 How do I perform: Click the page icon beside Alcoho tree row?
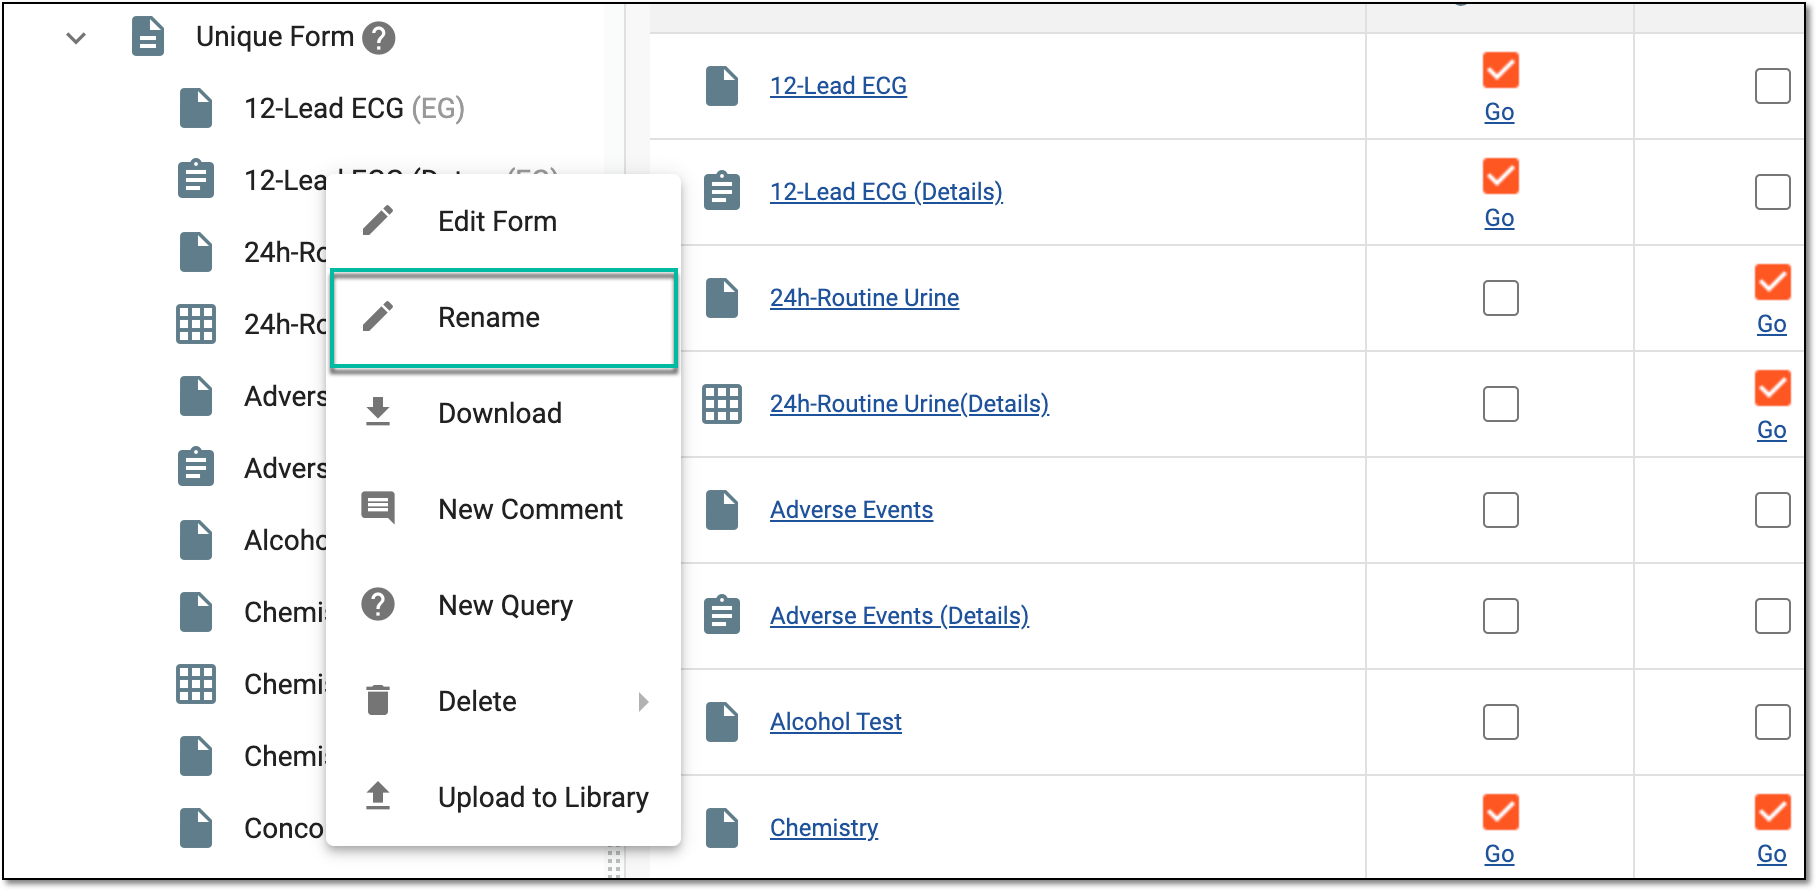tap(196, 540)
